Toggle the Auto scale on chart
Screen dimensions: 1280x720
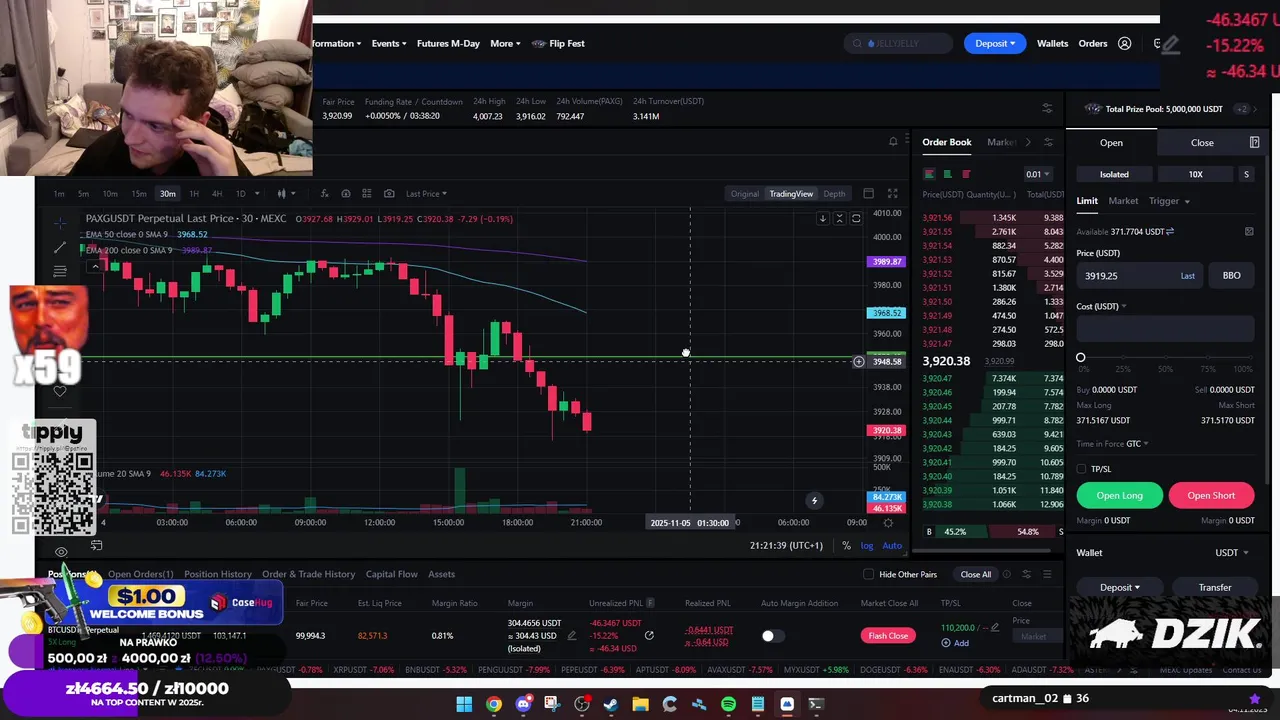[x=892, y=546]
